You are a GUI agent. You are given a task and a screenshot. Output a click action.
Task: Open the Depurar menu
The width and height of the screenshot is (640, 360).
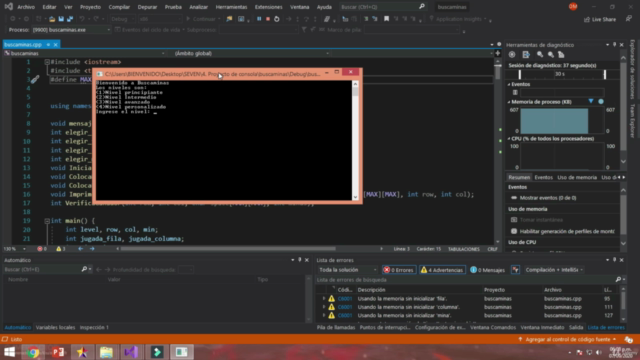pyautogui.click(x=147, y=7)
